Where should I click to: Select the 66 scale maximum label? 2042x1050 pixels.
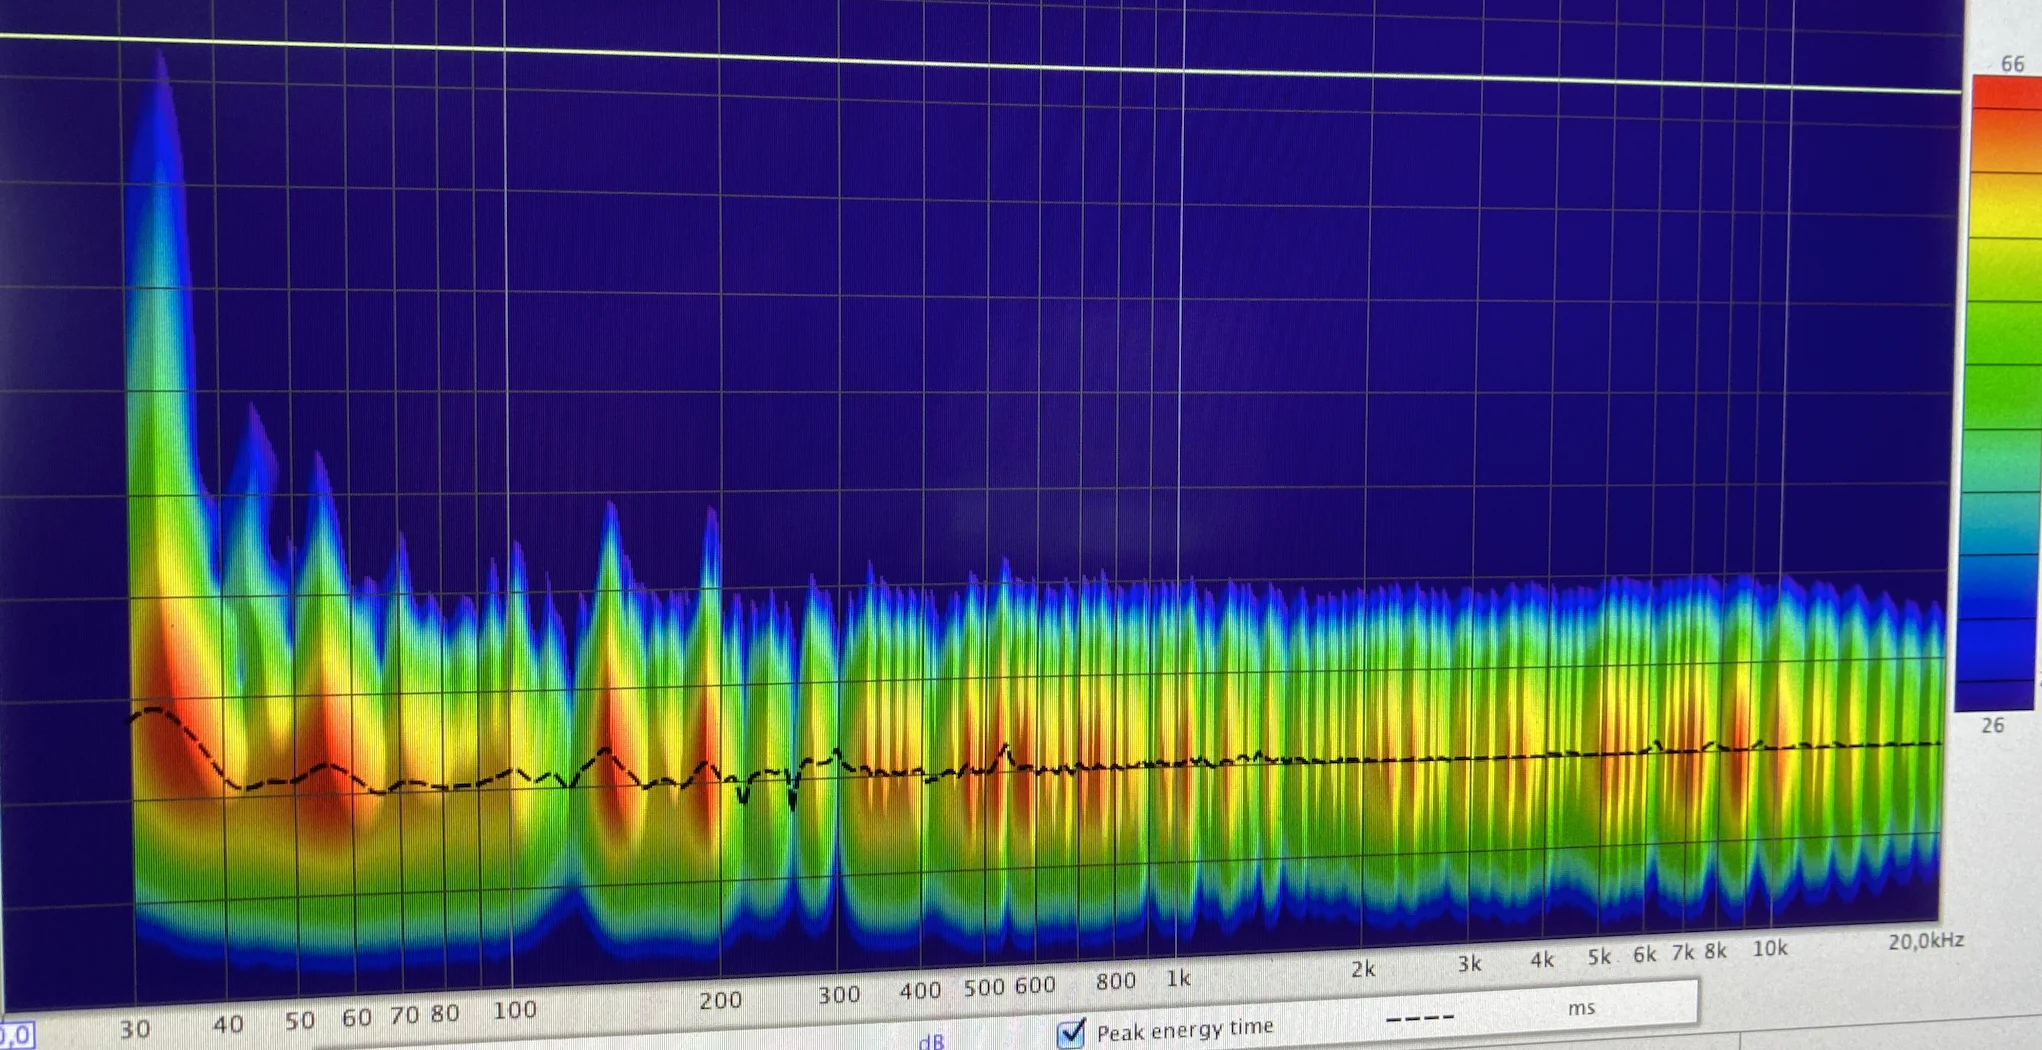click(x=2013, y=64)
